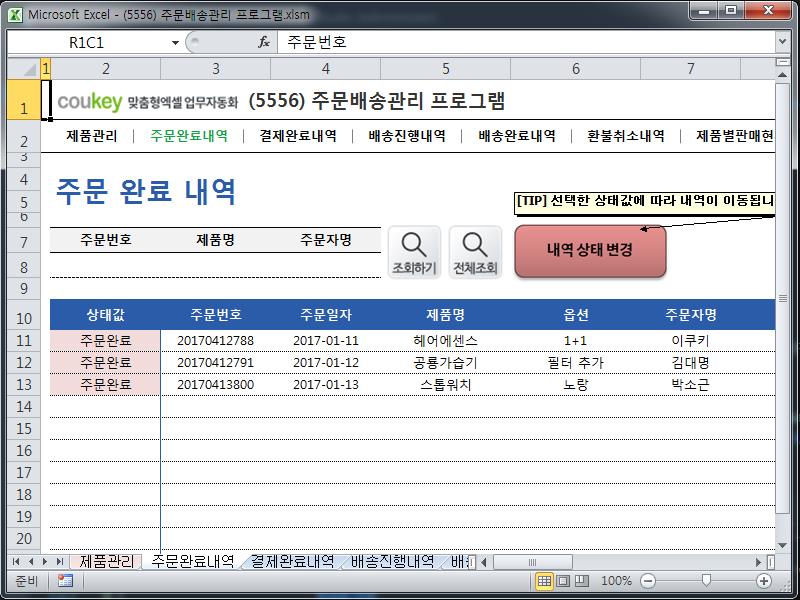Click option cell 필터 추가
The image size is (800, 600).
click(576, 363)
